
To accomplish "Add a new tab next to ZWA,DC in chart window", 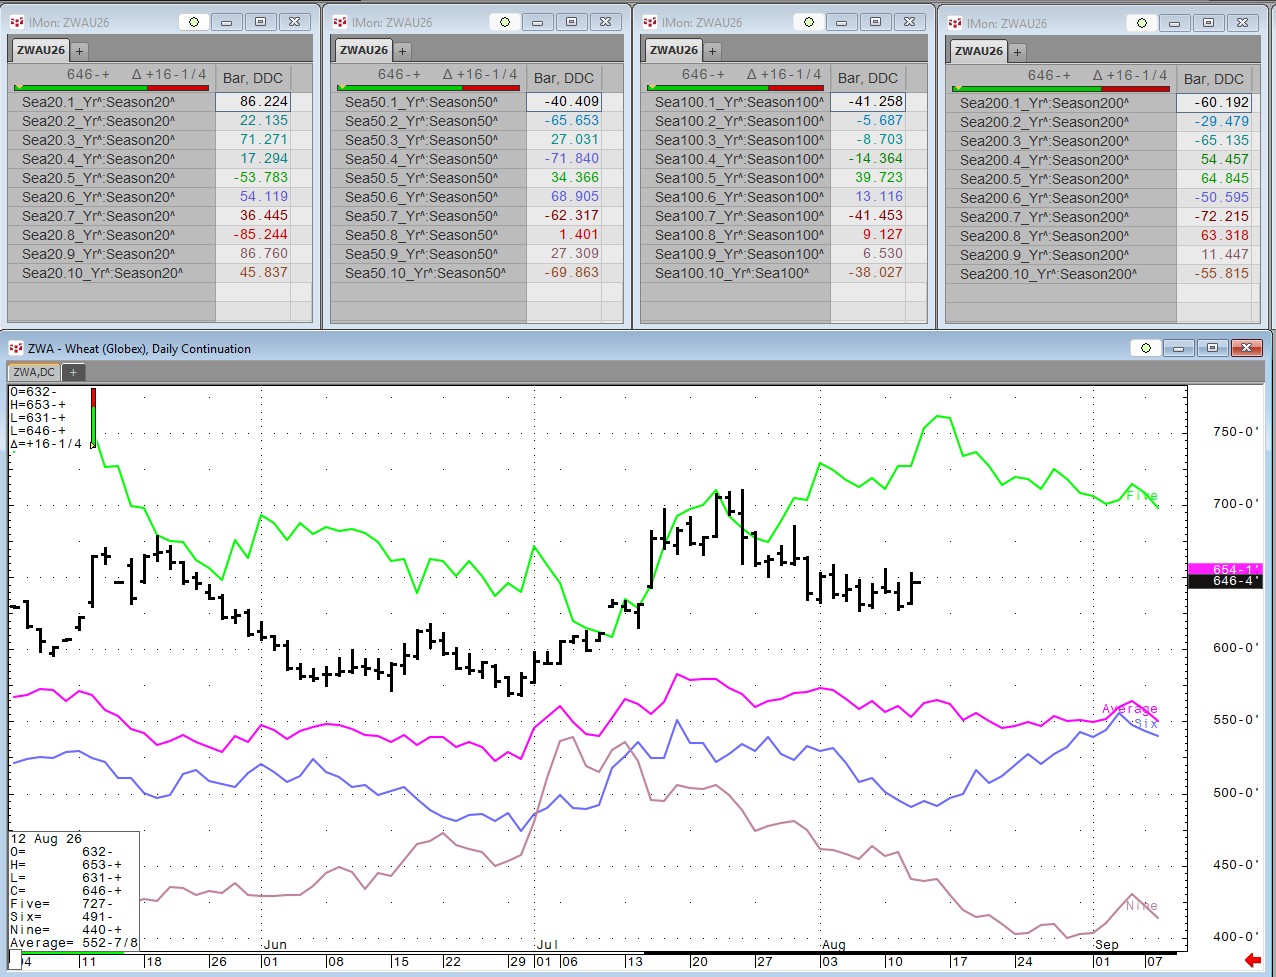I will (72, 372).
